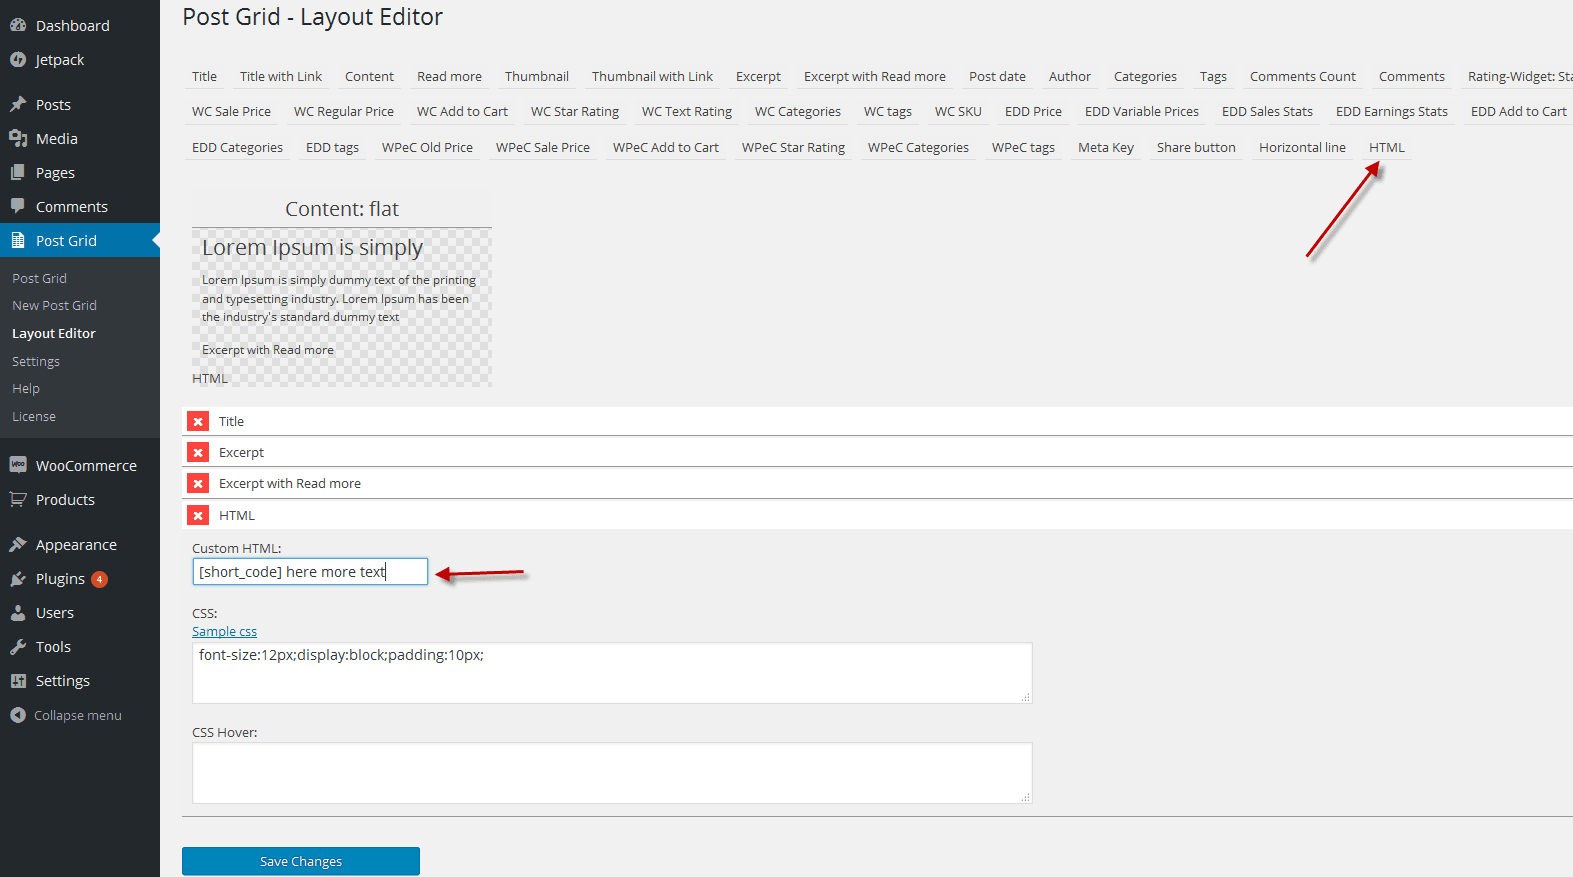Add the Read more element
This screenshot has height=877, width=1573.
point(449,77)
